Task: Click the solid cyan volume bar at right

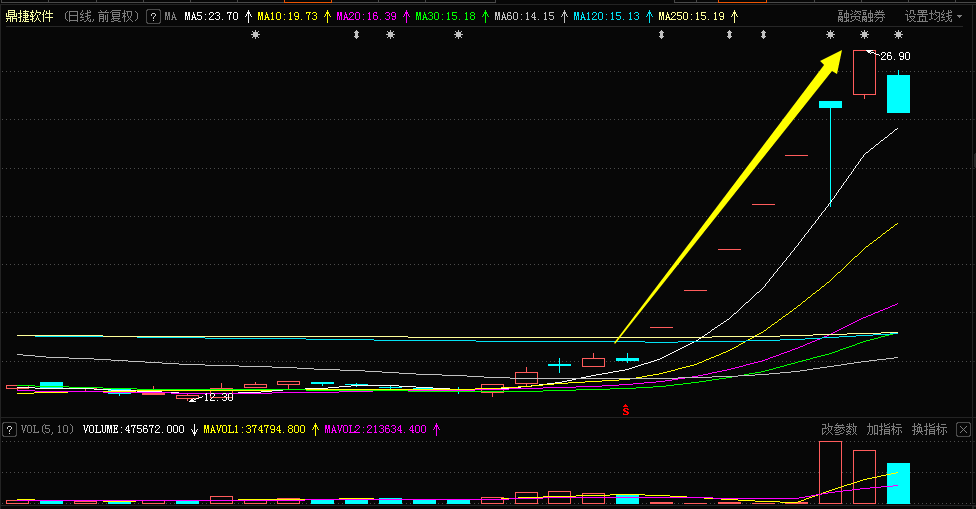Action: [x=898, y=482]
